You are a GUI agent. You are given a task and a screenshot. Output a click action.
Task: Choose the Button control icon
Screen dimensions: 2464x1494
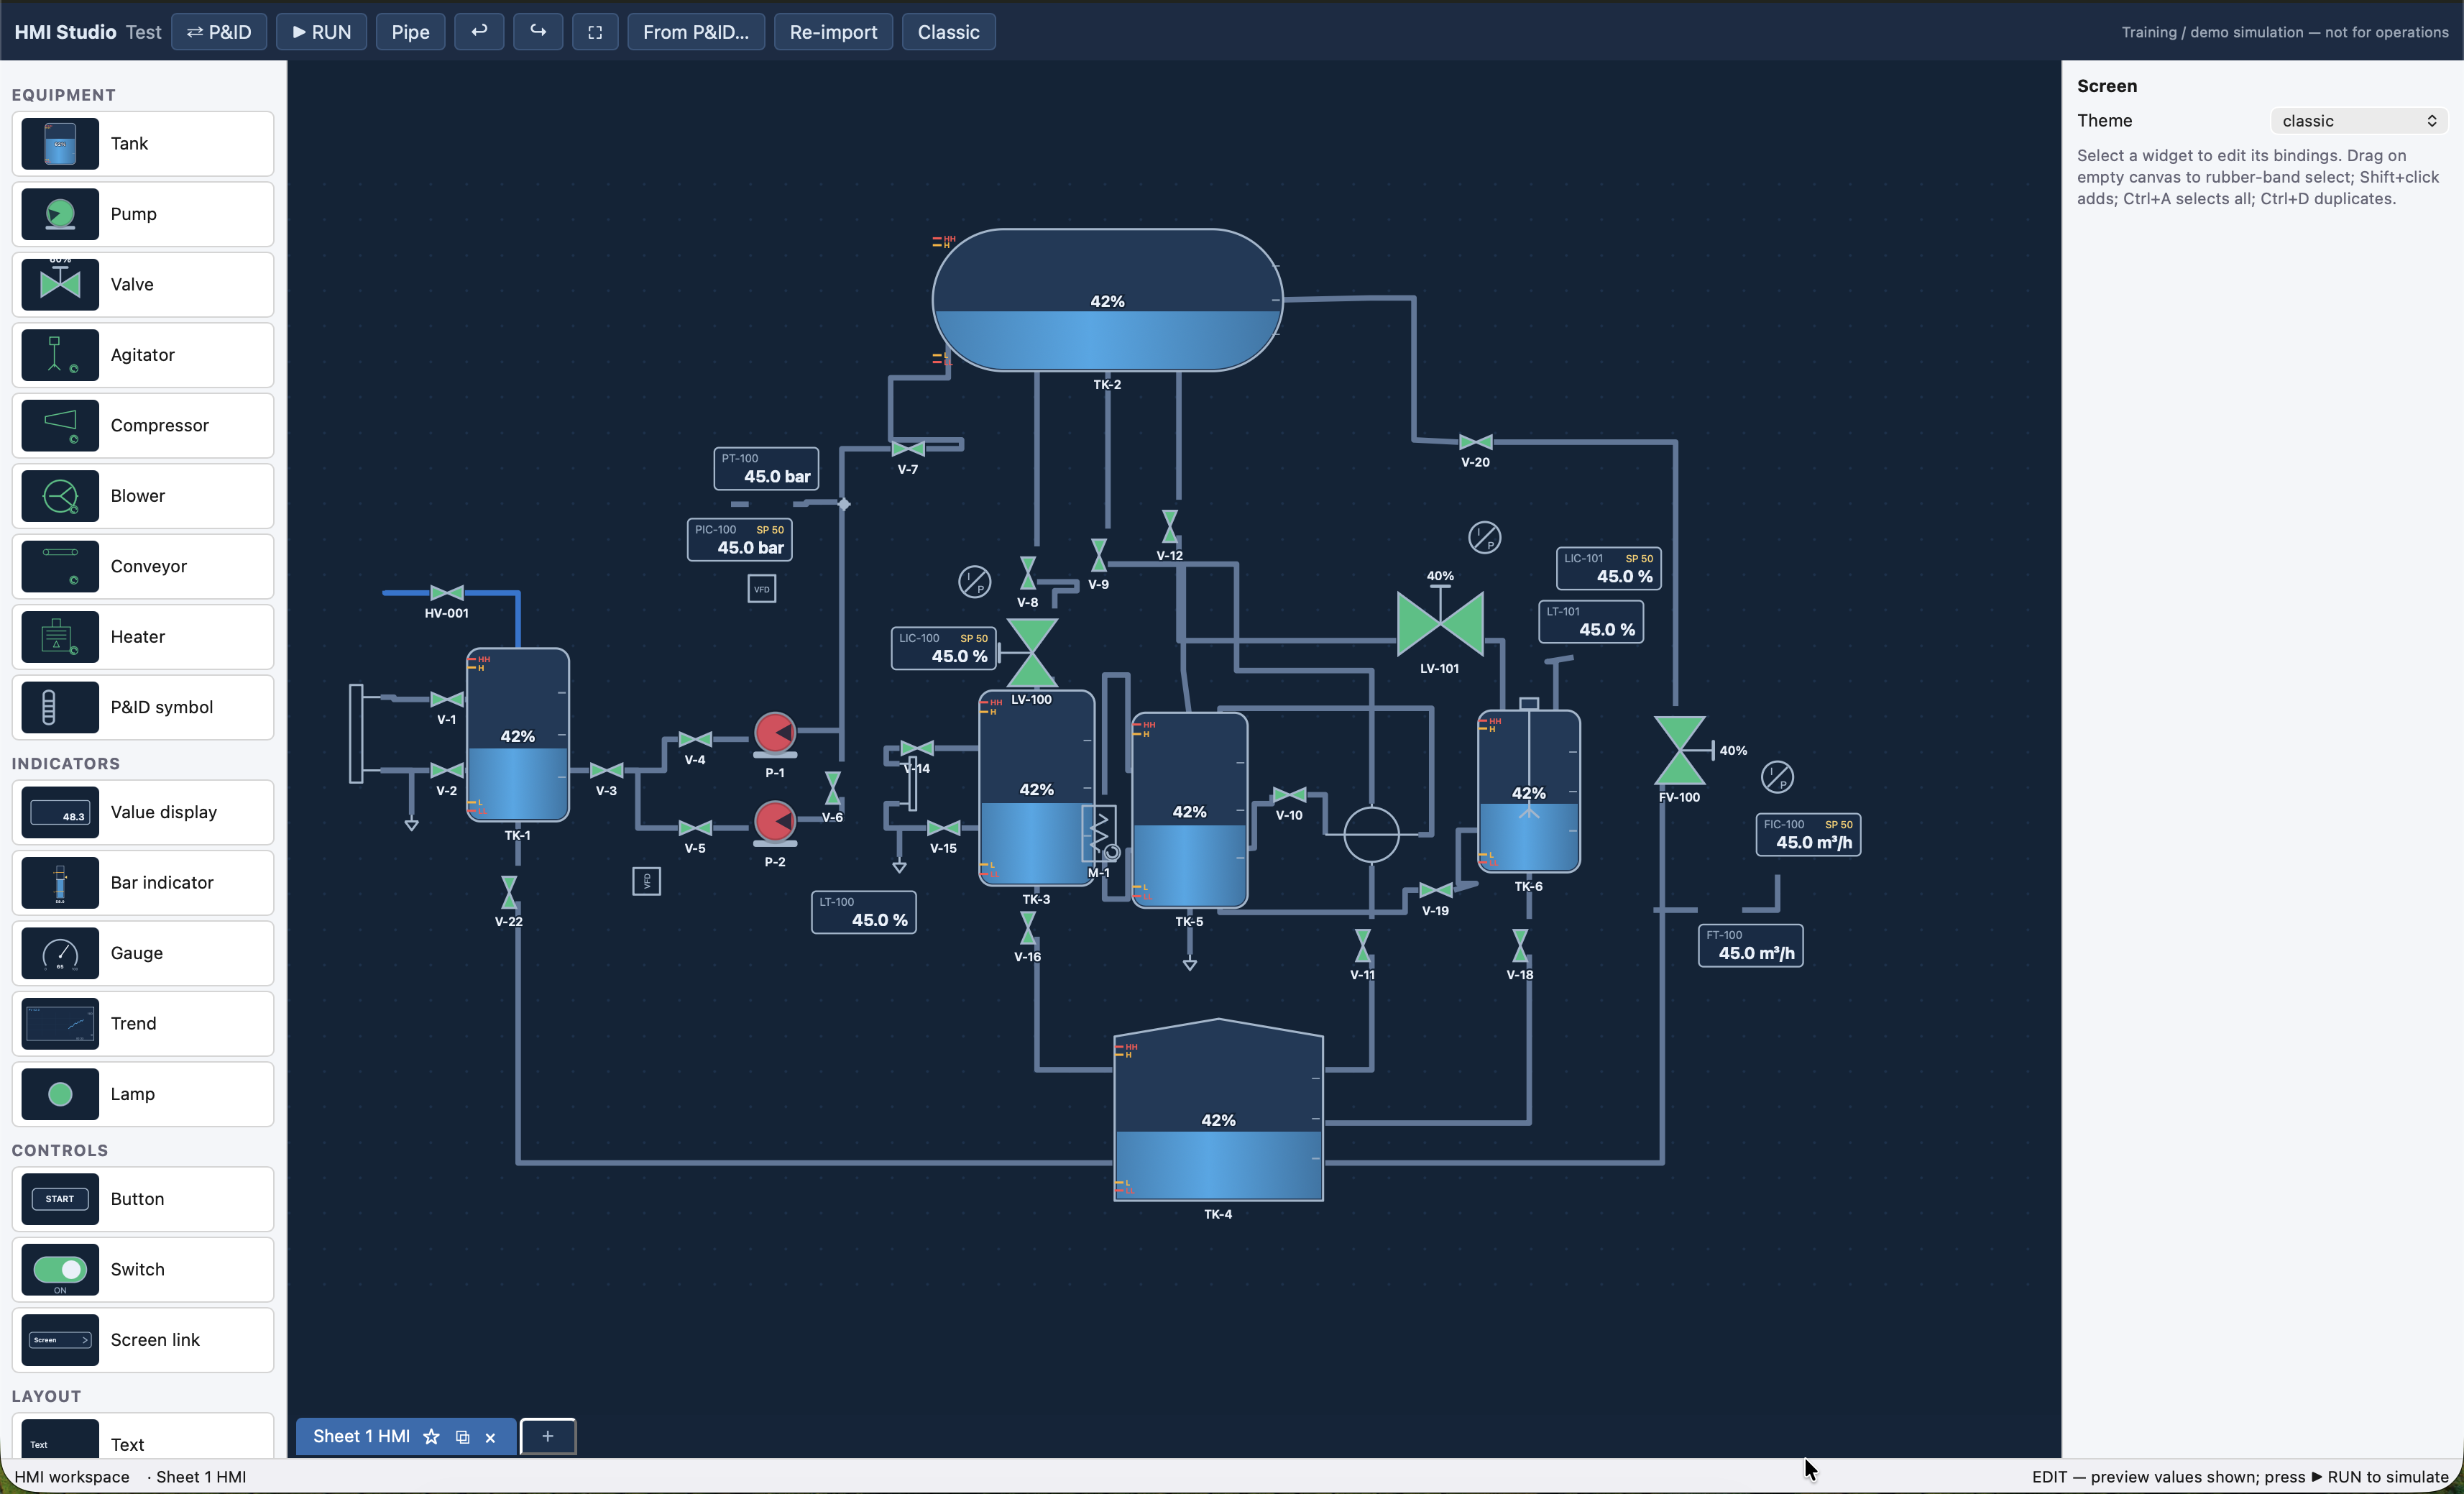(60, 1200)
